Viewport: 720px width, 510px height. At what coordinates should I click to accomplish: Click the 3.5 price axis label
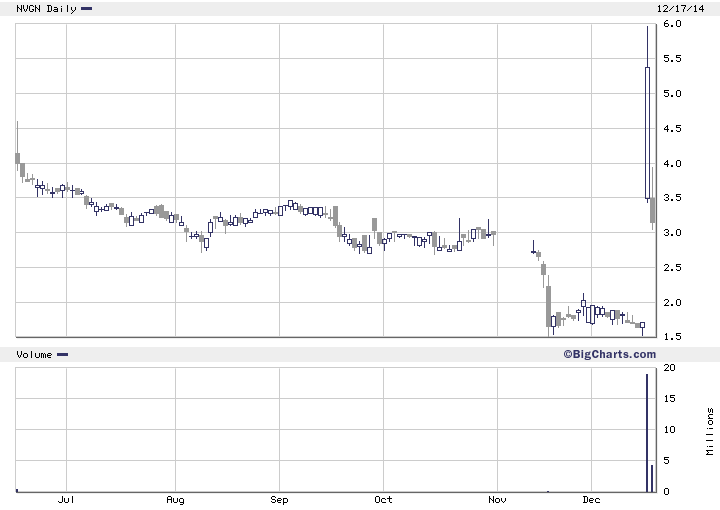[672, 198]
